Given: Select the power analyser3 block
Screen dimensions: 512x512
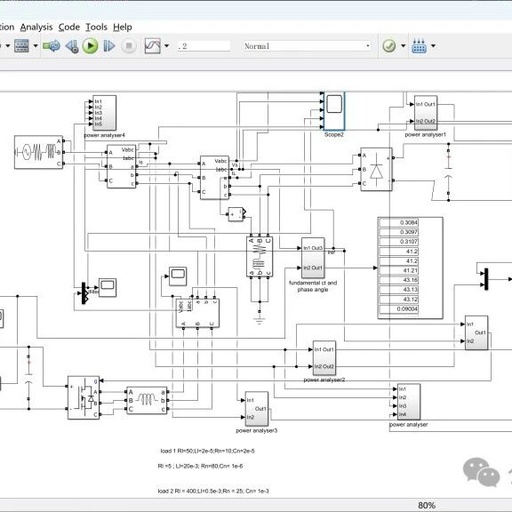Looking at the screenshot, I should [x=256, y=409].
